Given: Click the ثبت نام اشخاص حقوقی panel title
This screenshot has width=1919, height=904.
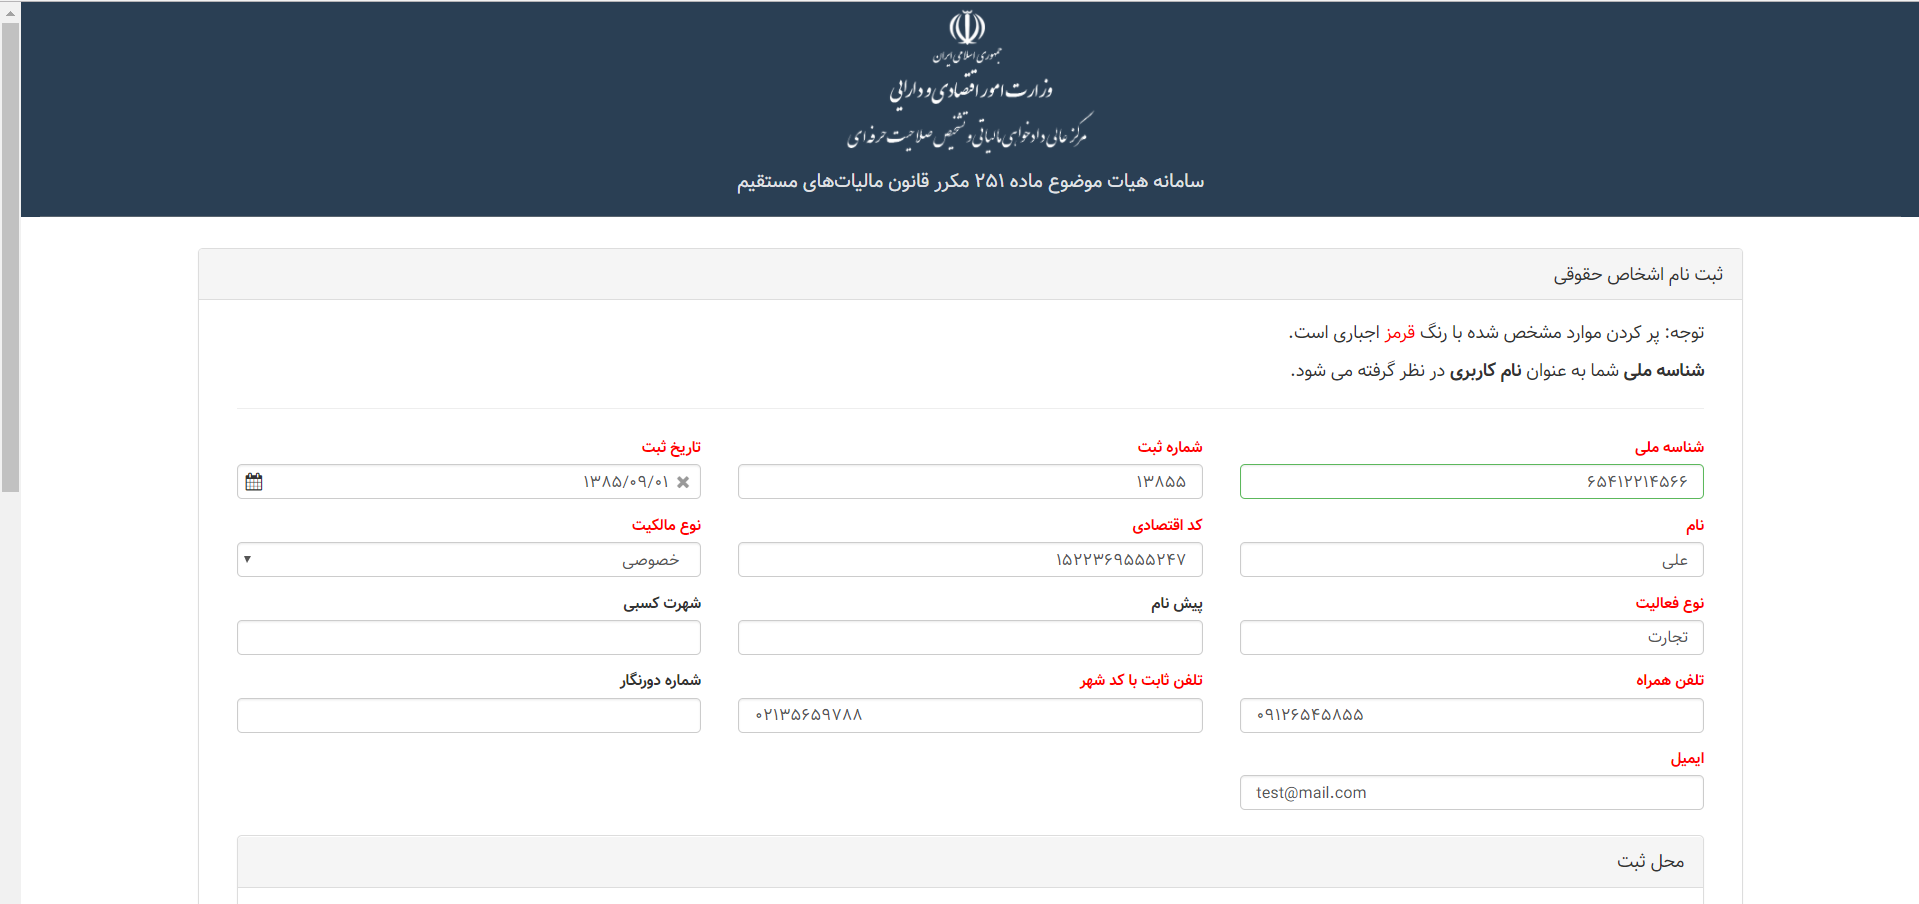Looking at the screenshot, I should click(1637, 275).
